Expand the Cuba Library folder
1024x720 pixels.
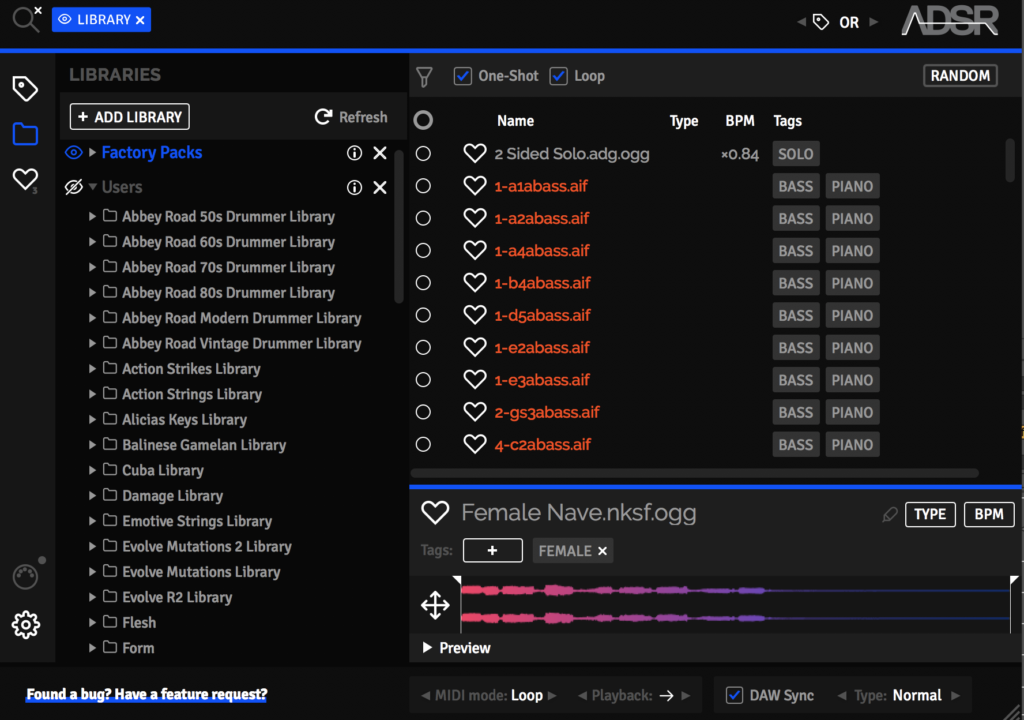click(x=93, y=470)
